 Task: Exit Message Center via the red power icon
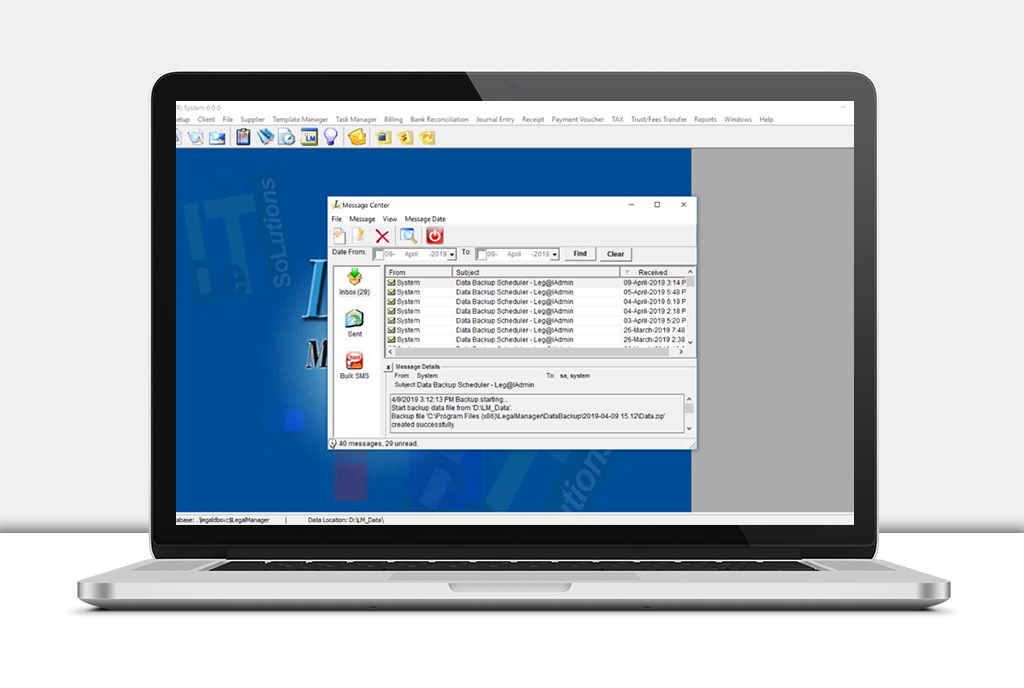point(434,235)
